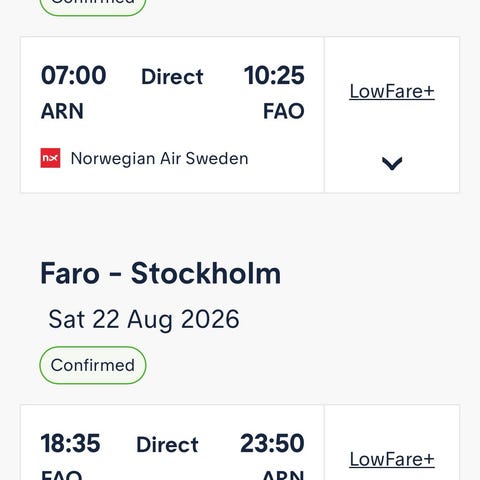Click the FAO arrival airport code

pyautogui.click(x=284, y=111)
